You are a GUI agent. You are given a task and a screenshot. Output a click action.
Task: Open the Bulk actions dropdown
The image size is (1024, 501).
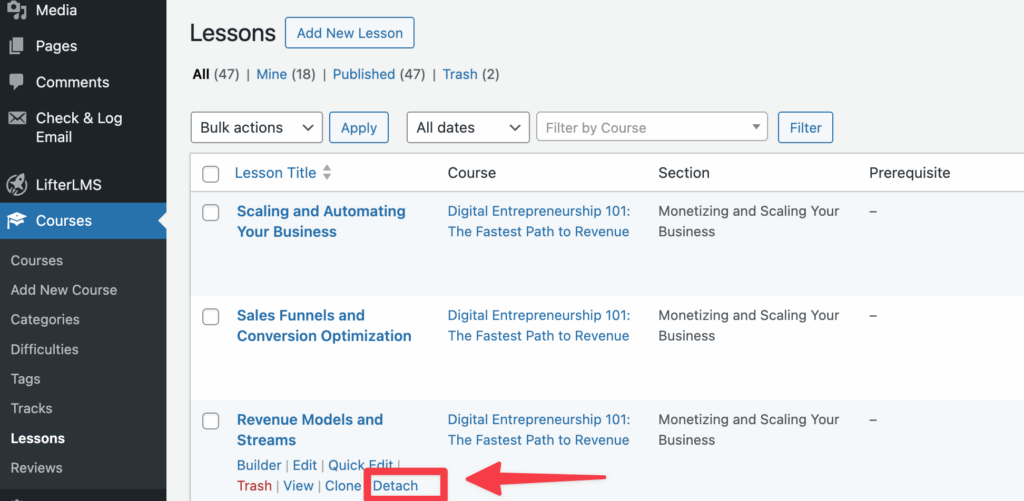pyautogui.click(x=256, y=128)
